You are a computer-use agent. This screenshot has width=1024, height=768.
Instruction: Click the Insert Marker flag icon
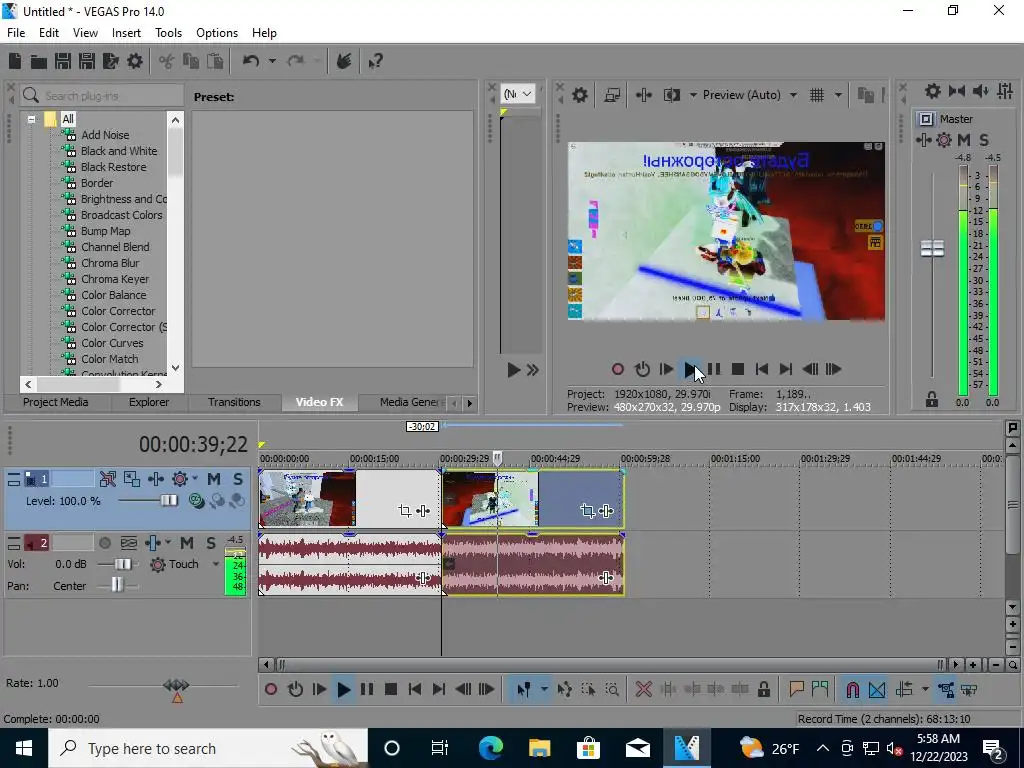(796, 689)
